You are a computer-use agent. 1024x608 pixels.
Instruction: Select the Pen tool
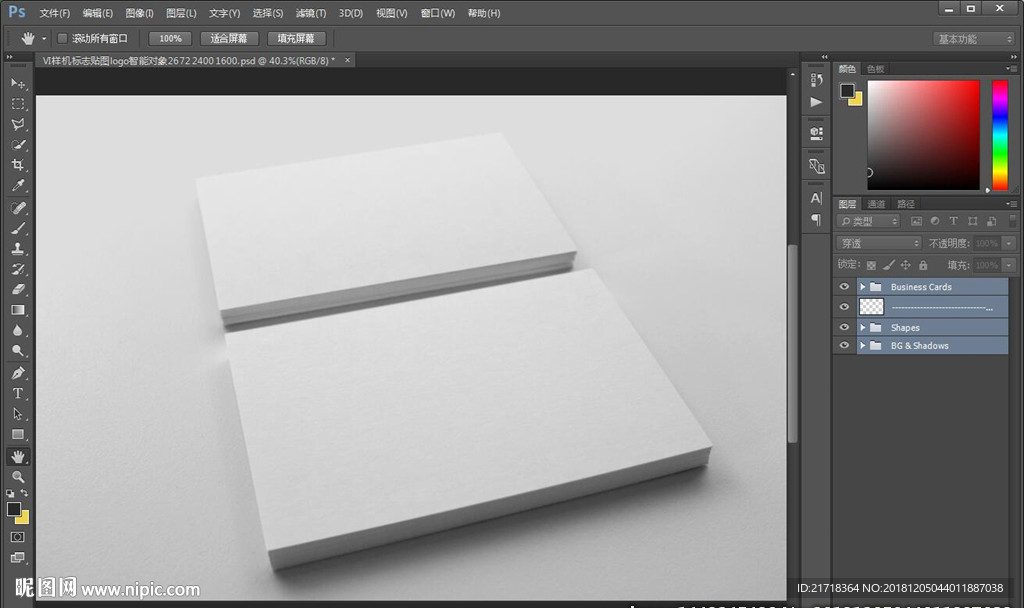[x=18, y=372]
